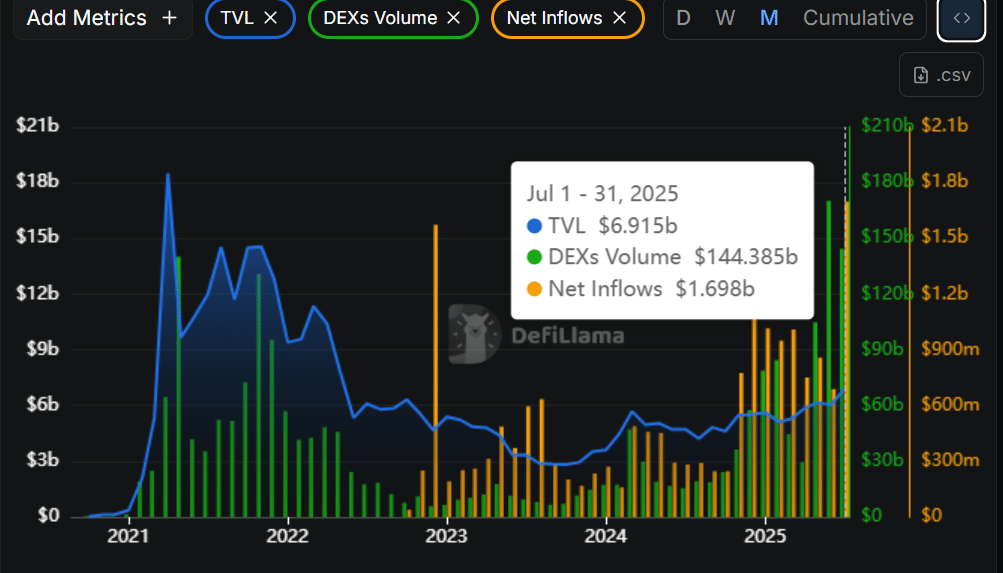Click the 2021 x-axis label
Image resolution: width=1003 pixels, height=573 pixels.
[x=128, y=535]
